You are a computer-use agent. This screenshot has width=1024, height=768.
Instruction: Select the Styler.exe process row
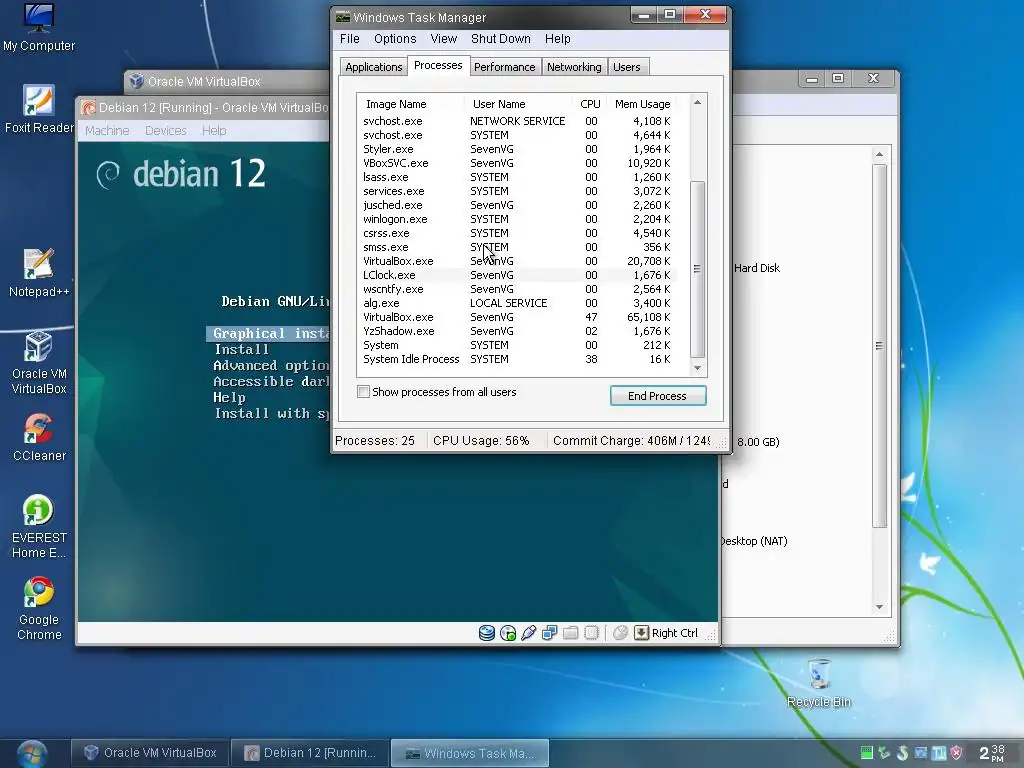click(x=517, y=150)
